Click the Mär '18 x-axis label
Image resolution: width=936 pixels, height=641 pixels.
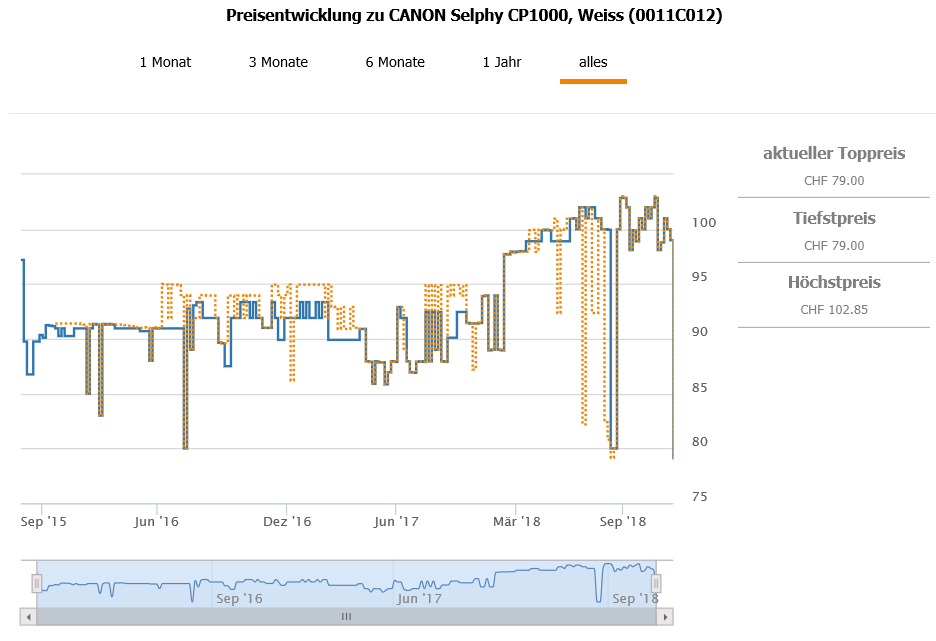point(516,521)
